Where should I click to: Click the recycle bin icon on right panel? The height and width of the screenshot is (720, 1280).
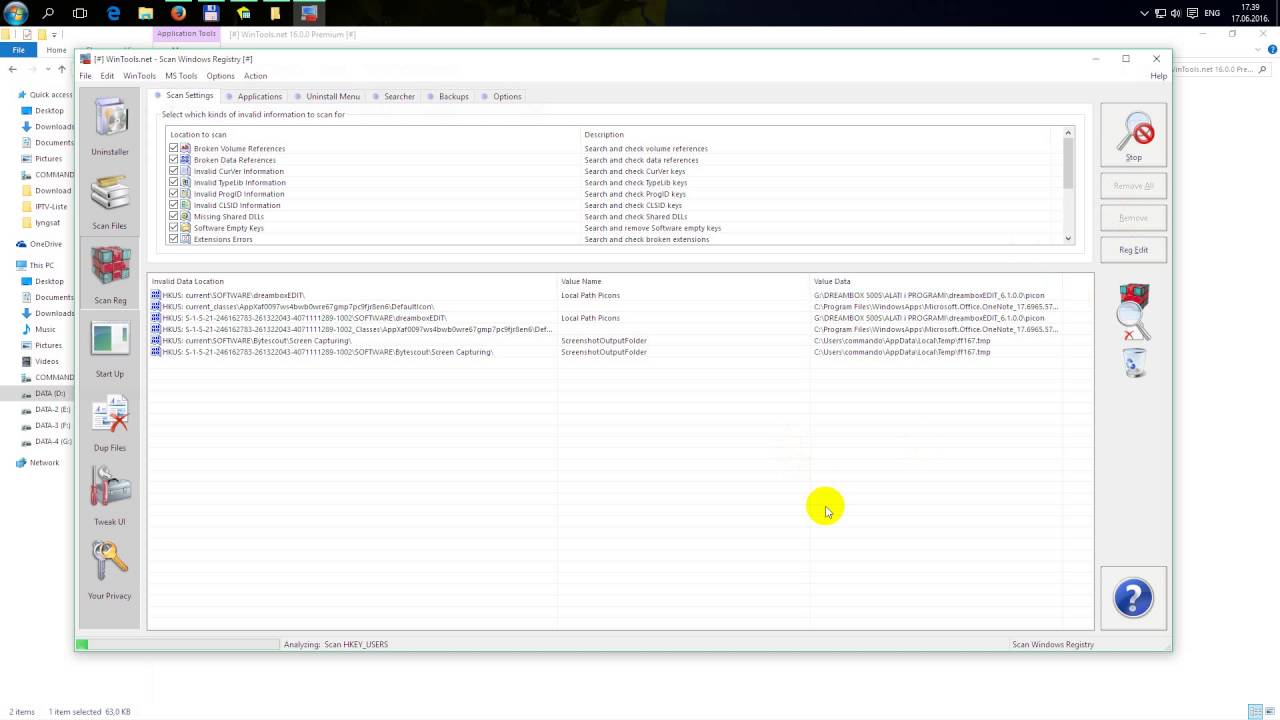pos(1135,363)
